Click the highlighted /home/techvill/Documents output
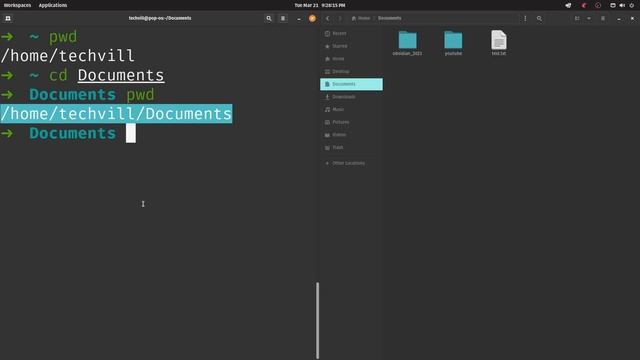 click(116, 113)
